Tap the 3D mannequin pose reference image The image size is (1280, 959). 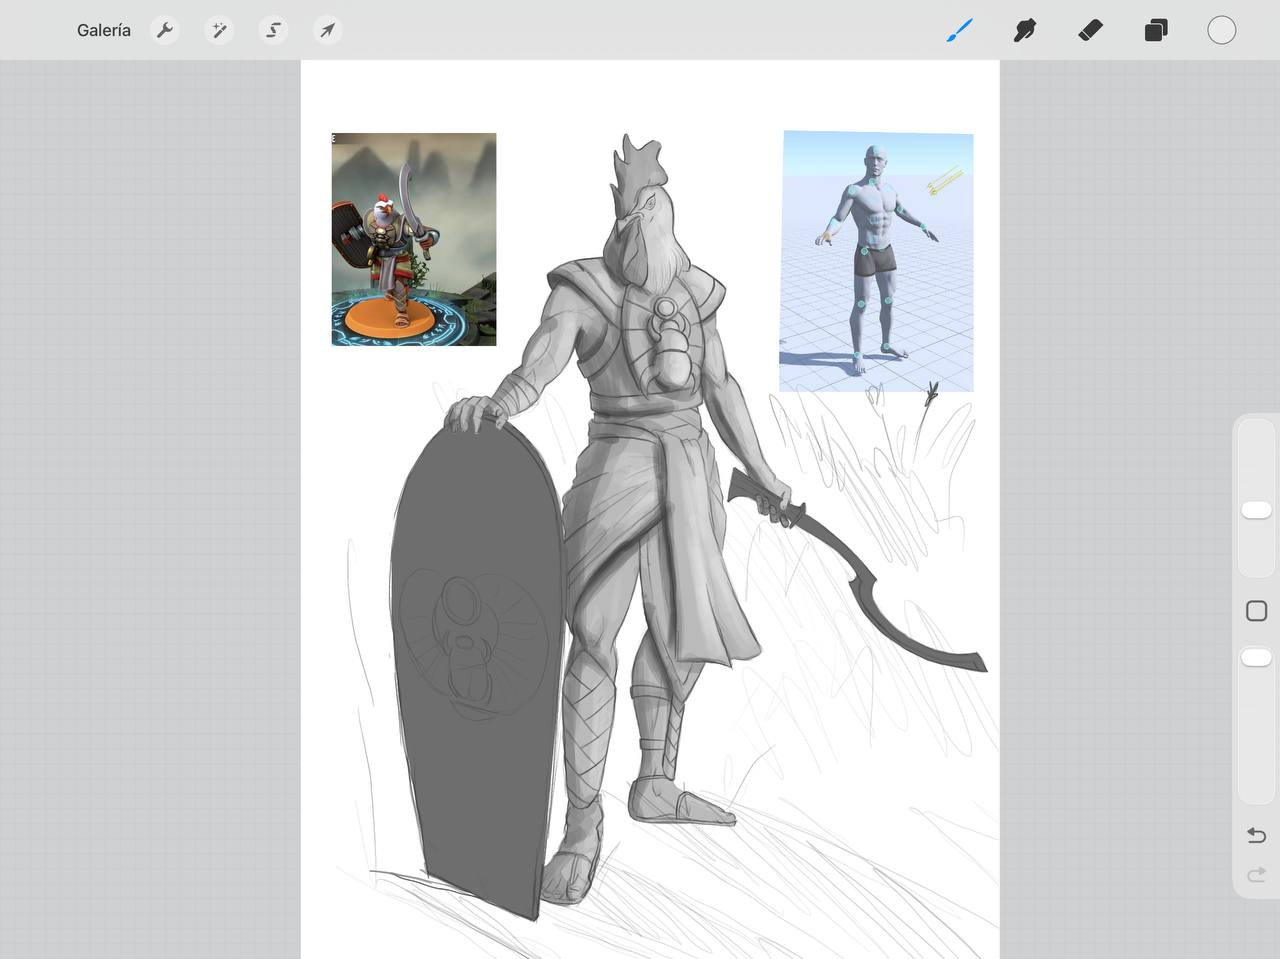click(x=876, y=260)
